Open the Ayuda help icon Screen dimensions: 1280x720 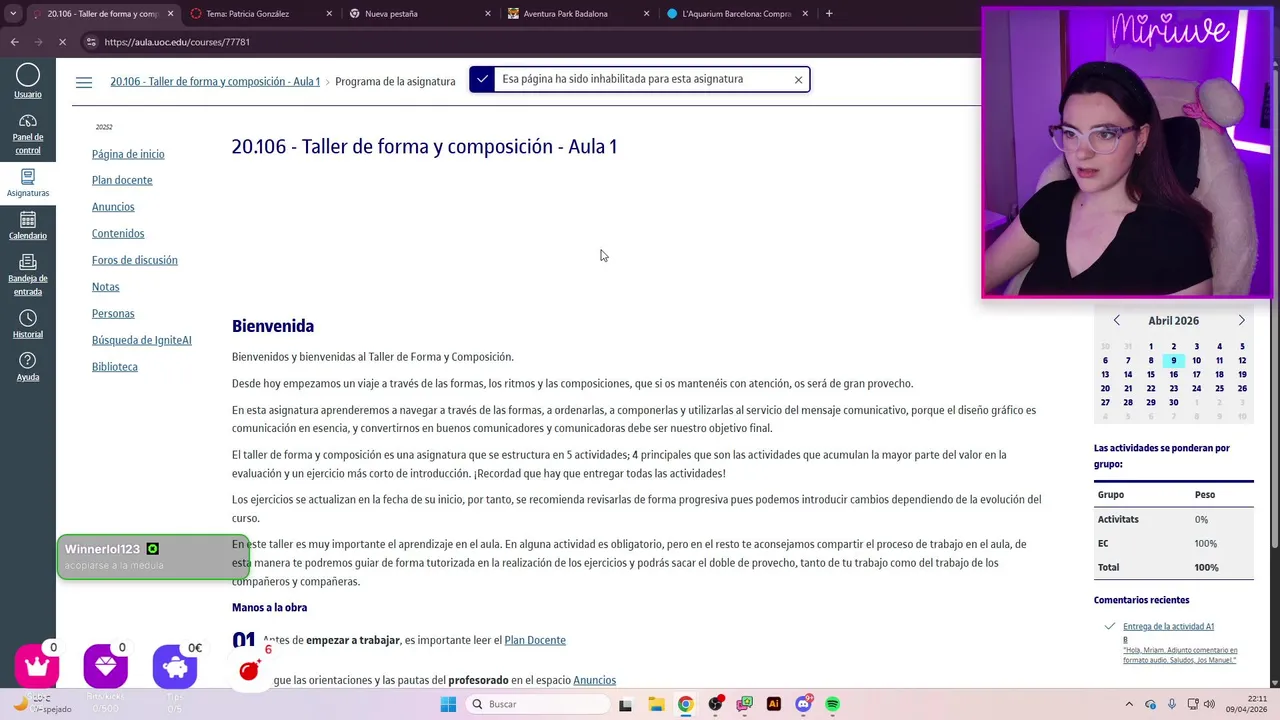[x=28, y=367]
